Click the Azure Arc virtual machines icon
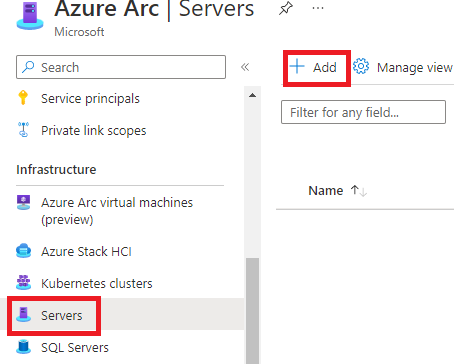 23,202
